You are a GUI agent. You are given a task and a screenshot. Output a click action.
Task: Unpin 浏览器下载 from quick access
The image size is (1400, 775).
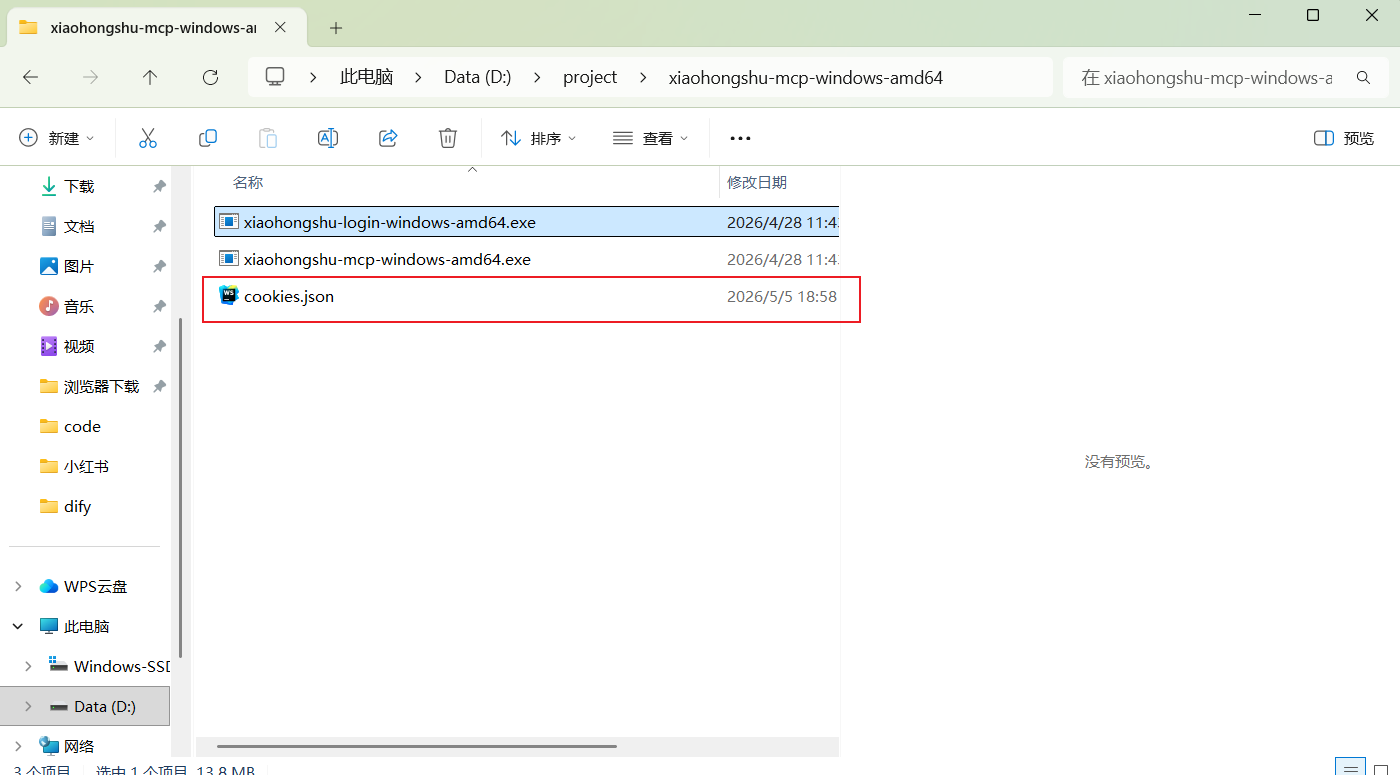(x=159, y=386)
